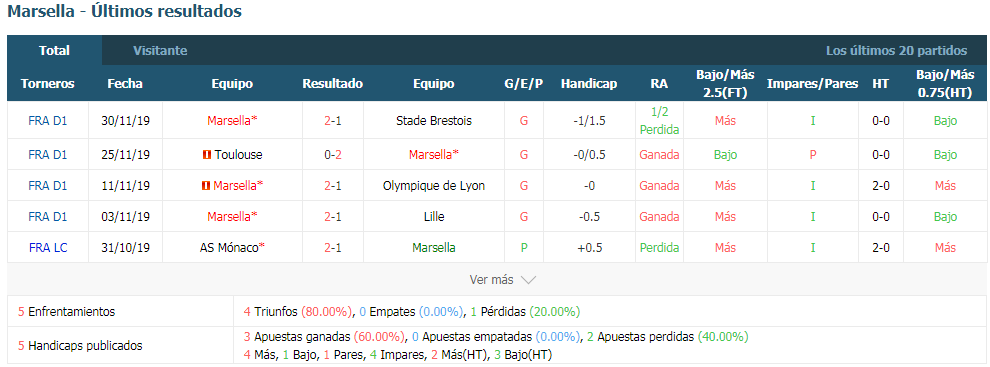Click the Lille team name
The image size is (990, 367).
point(434,217)
